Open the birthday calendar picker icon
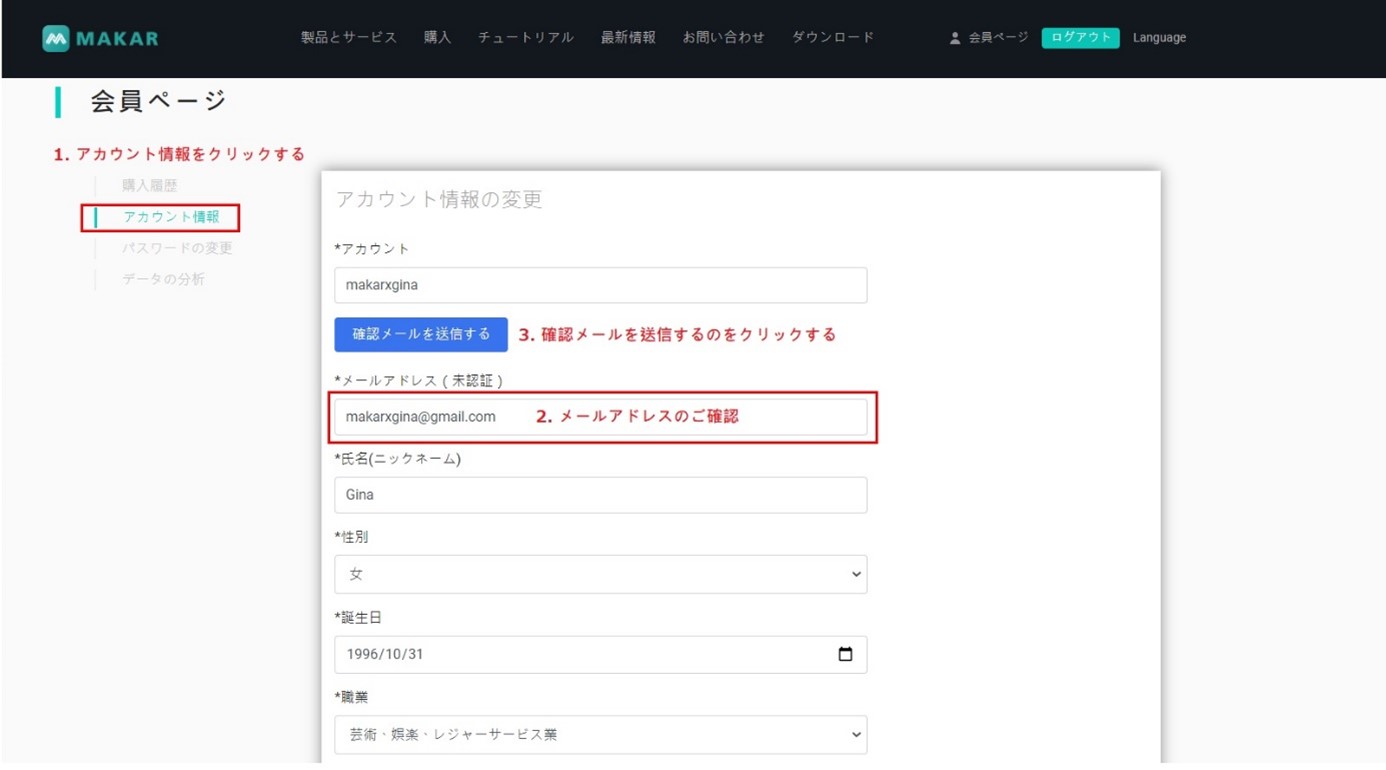Image resolution: width=1386 pixels, height=770 pixels. coord(845,654)
